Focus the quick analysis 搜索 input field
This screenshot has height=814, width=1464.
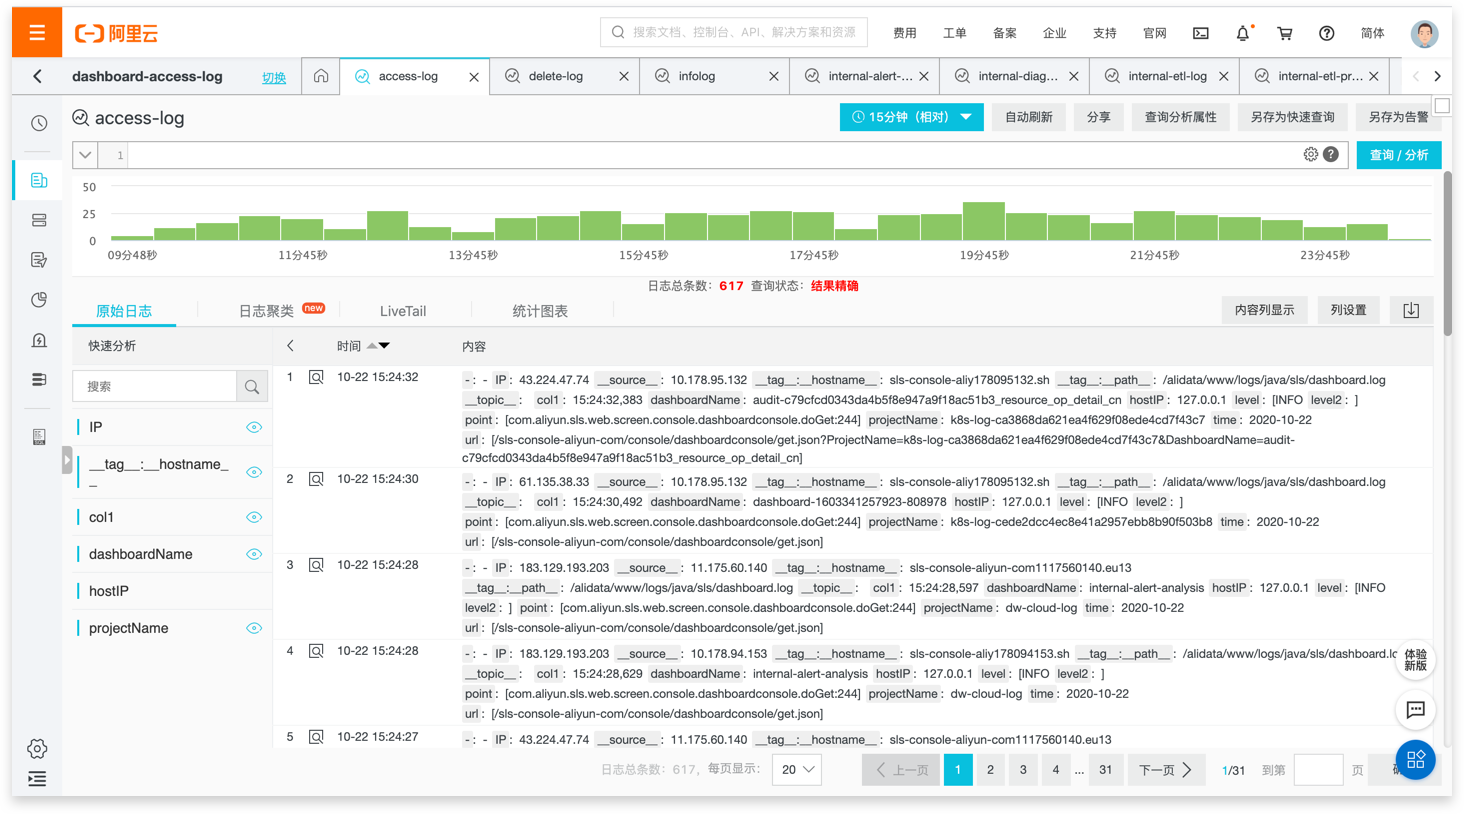155,386
